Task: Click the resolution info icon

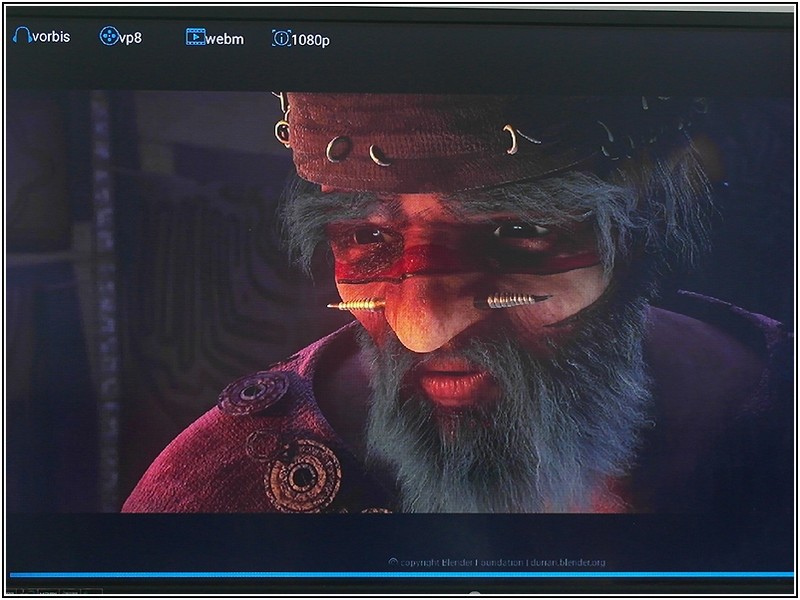Action: click(x=281, y=38)
